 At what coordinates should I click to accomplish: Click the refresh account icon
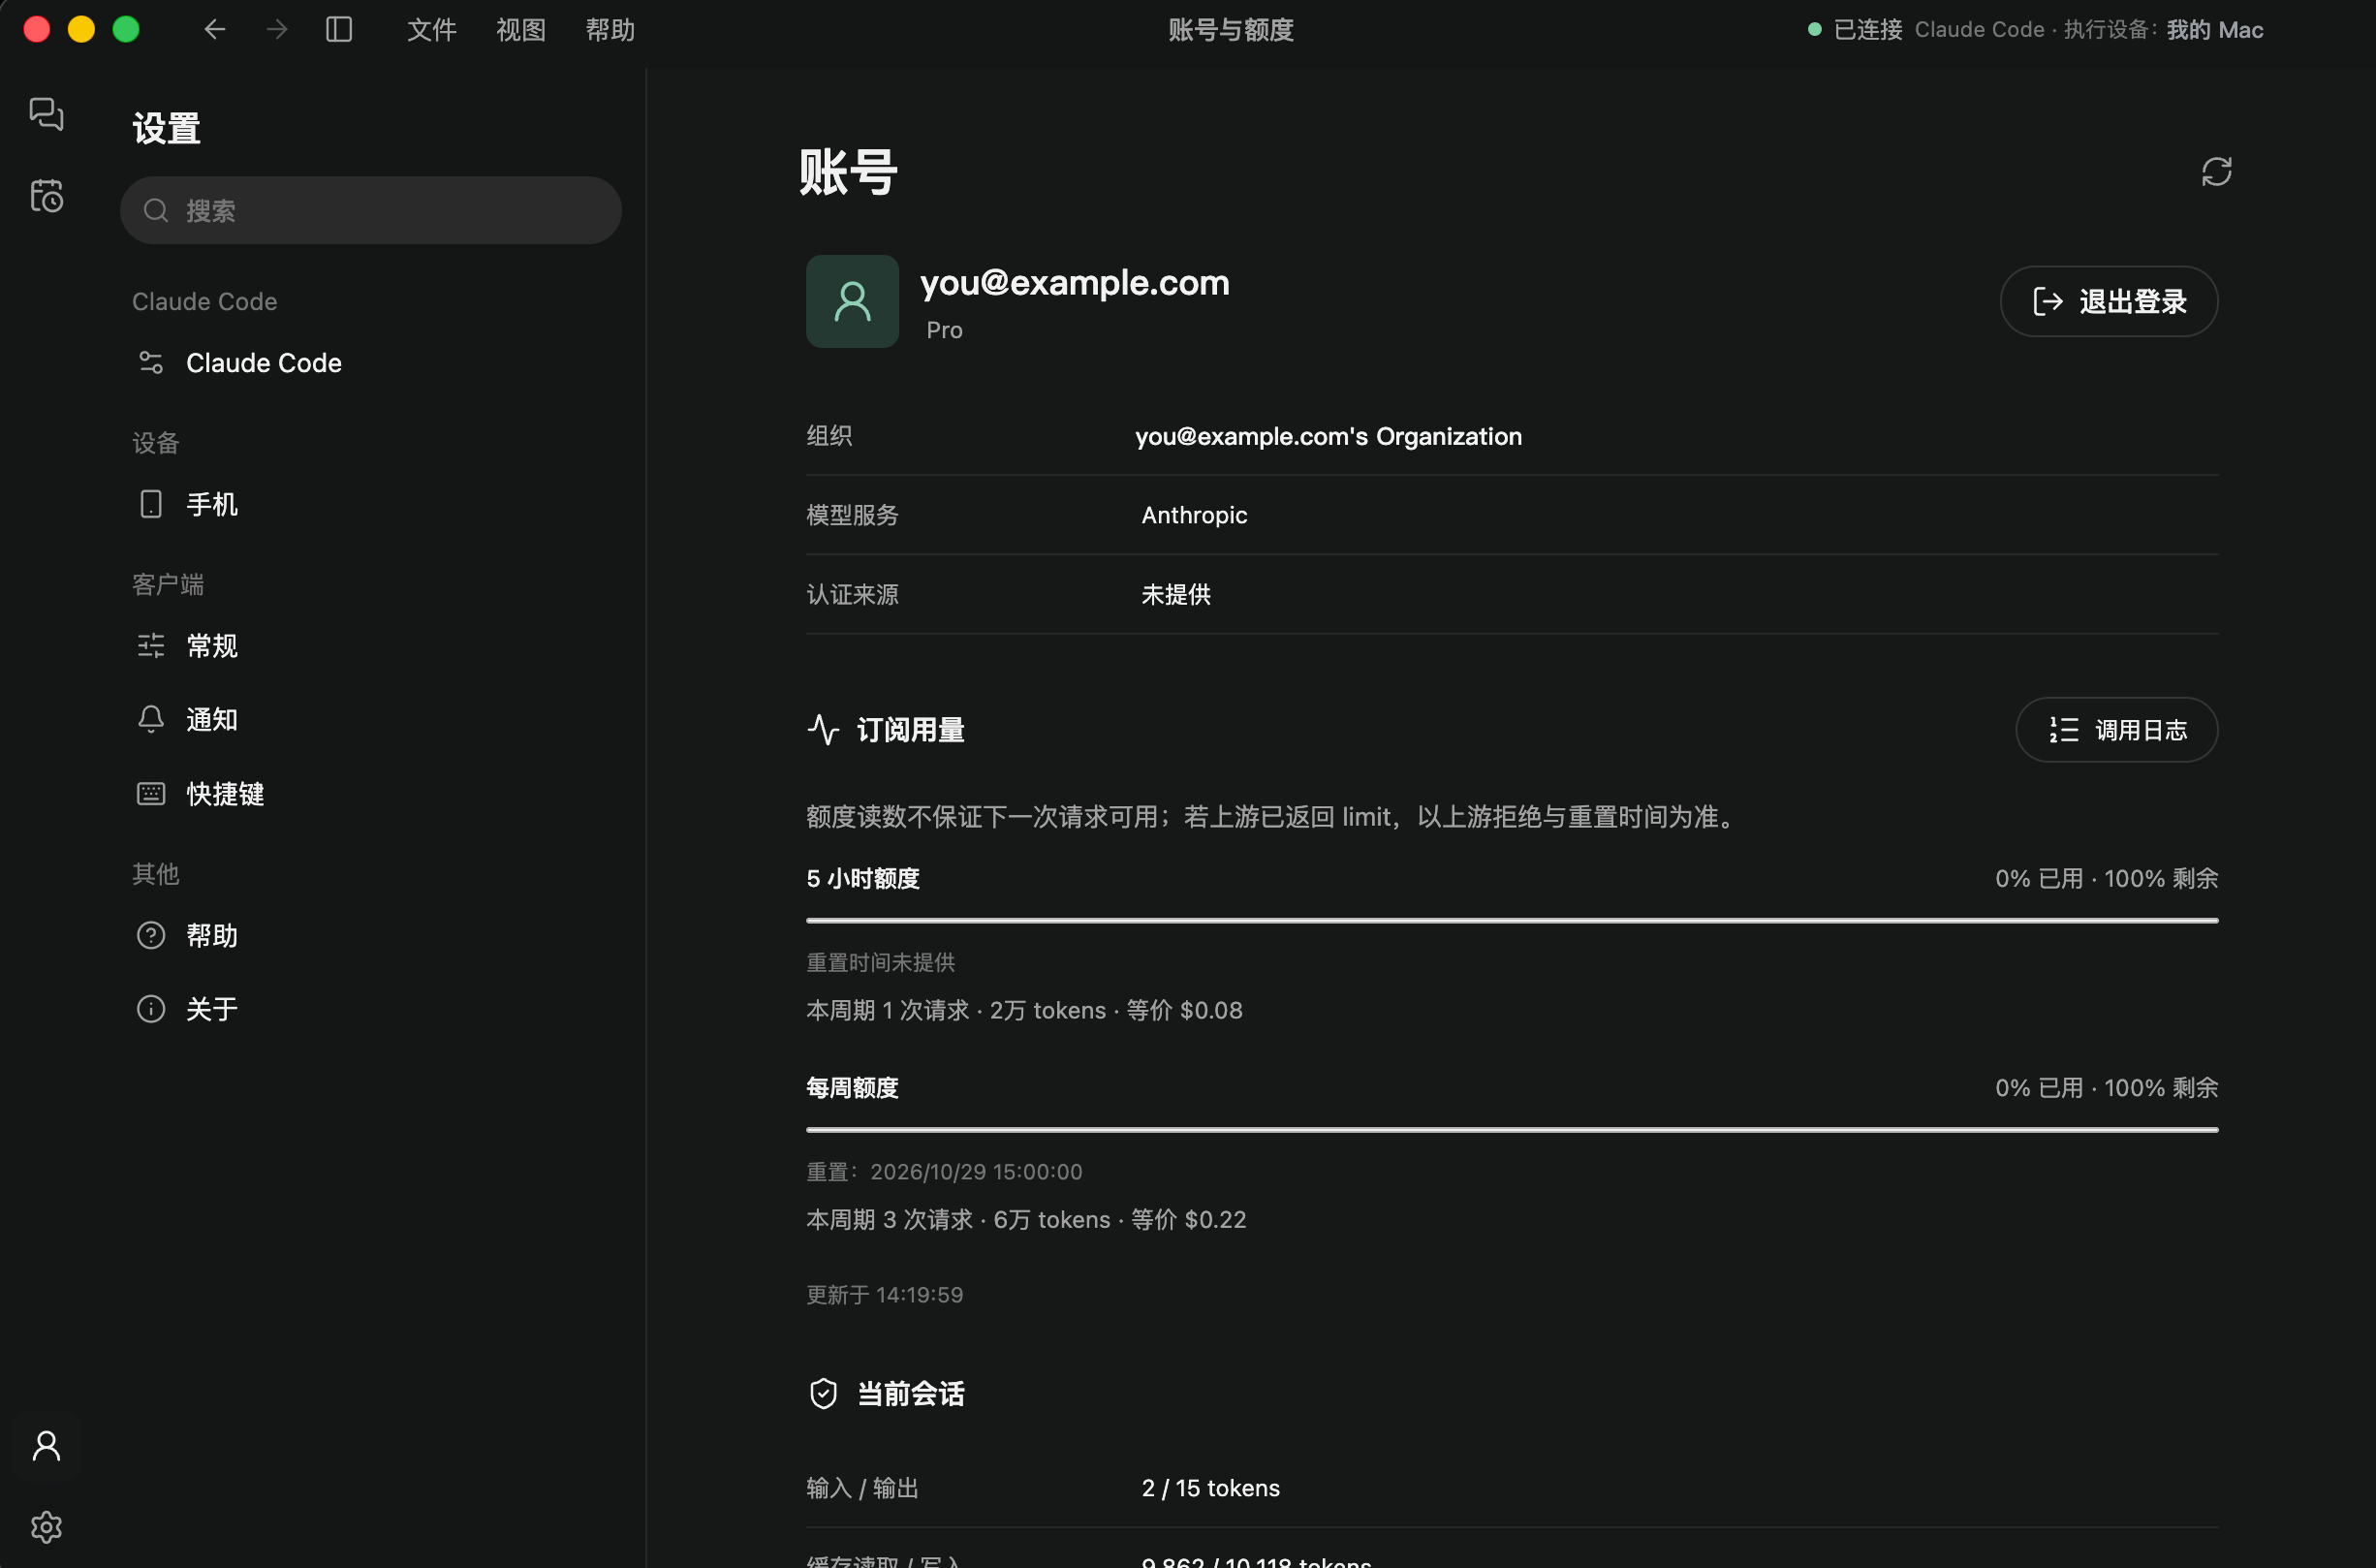[x=2216, y=172]
